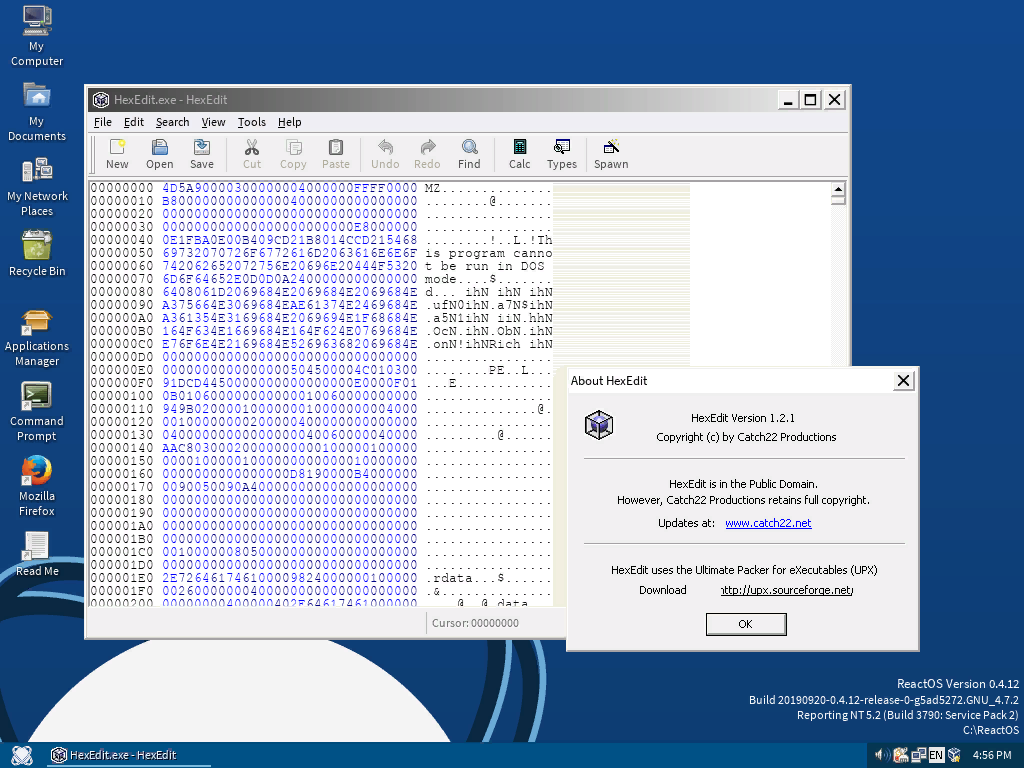The width and height of the screenshot is (1024, 768).
Task: Click ASCII text 't be run in DOS'
Action: coord(485,266)
